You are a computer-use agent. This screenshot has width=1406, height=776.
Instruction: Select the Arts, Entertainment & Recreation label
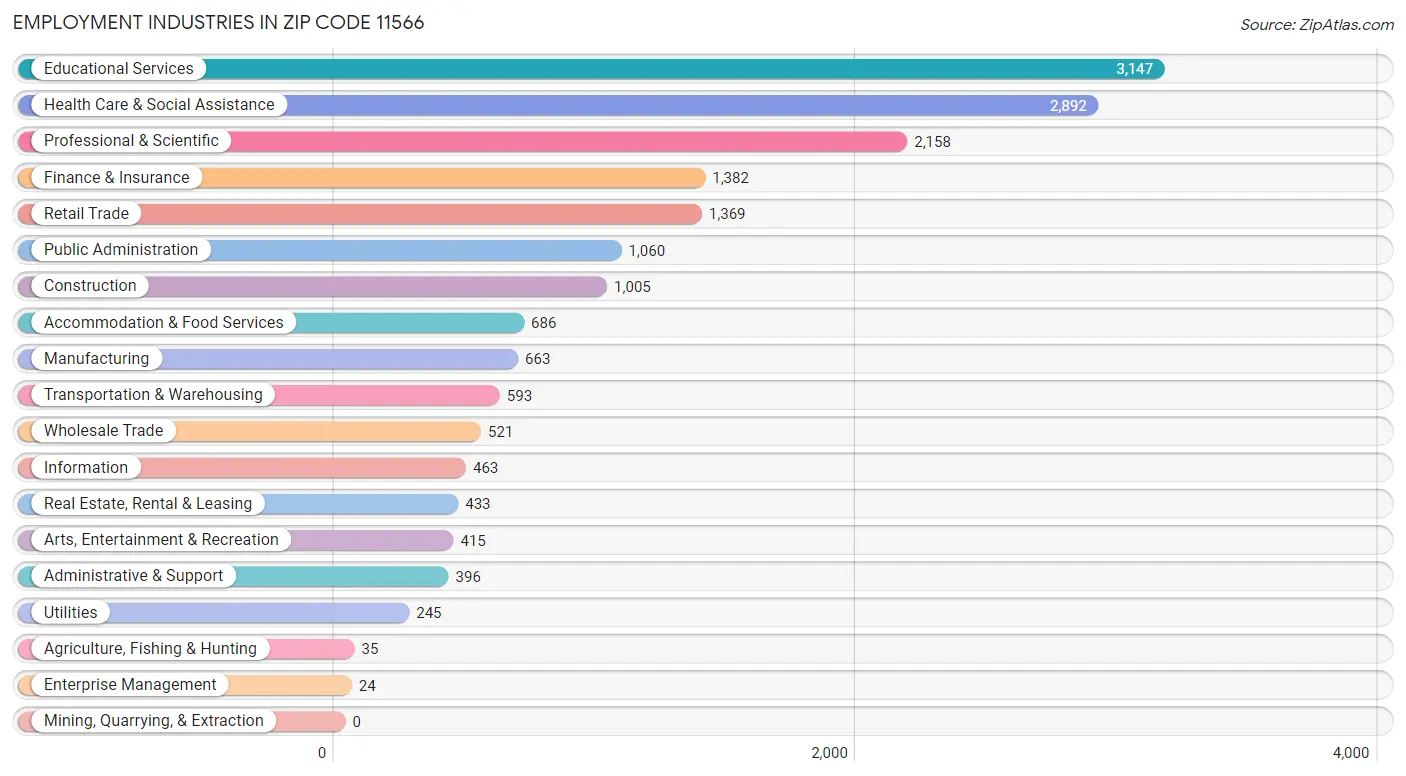[161, 540]
